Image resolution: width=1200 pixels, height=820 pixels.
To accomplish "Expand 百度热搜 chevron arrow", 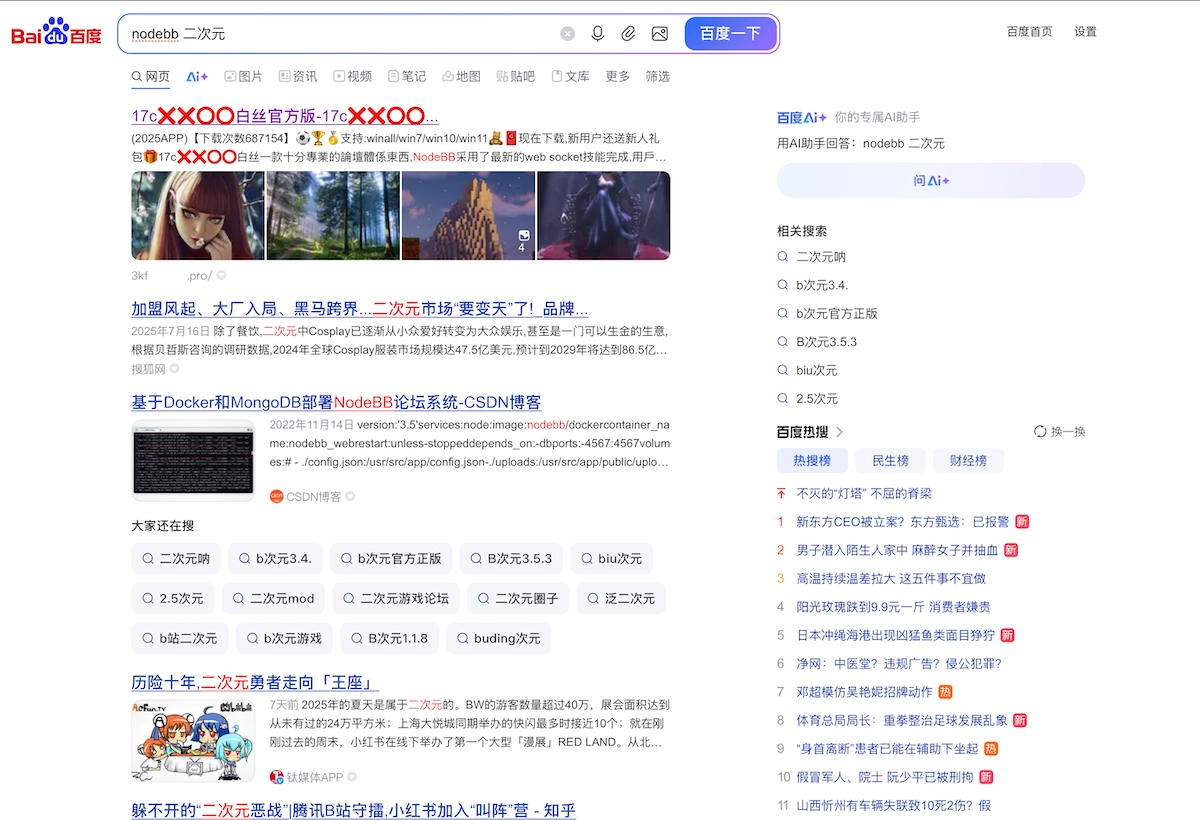I will pyautogui.click(x=839, y=432).
